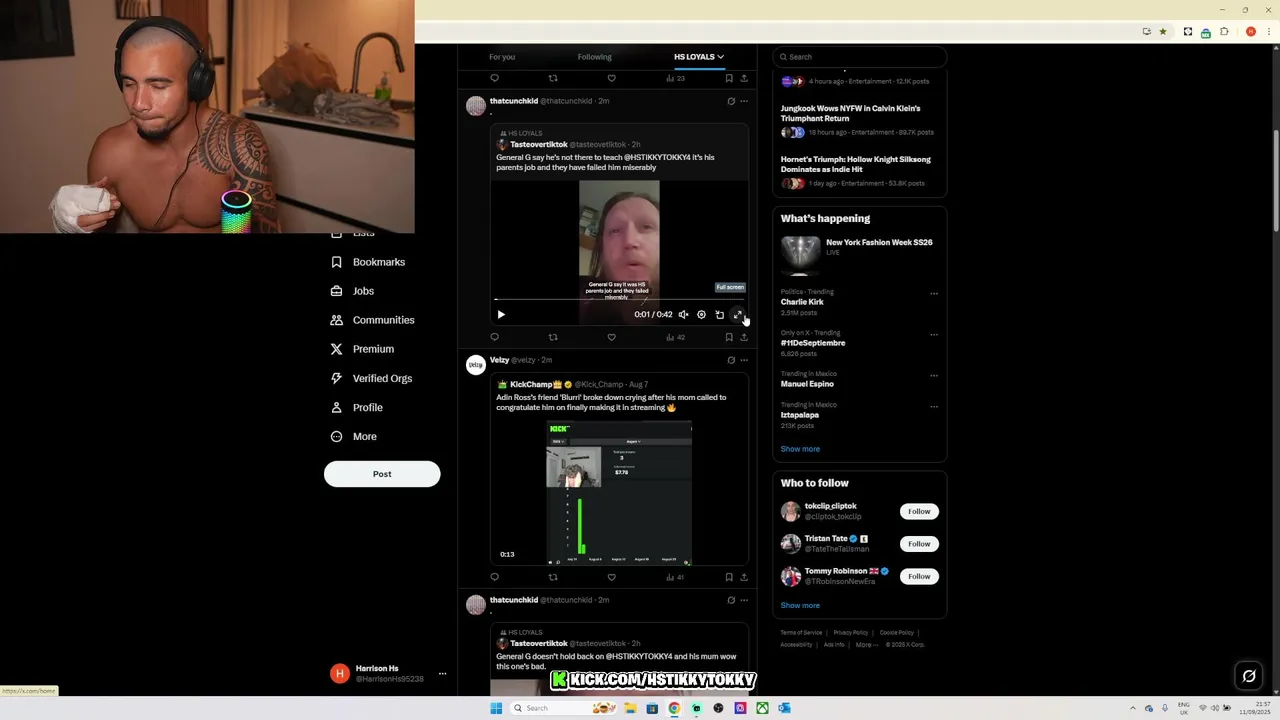
Task: Bookmark Velzy's post
Action: (729, 577)
